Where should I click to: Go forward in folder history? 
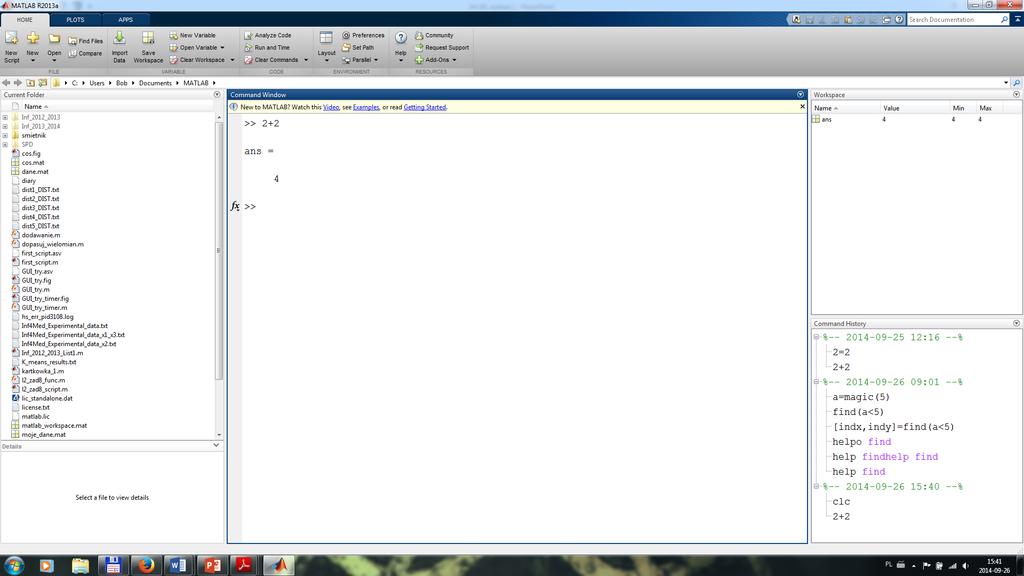coord(18,83)
